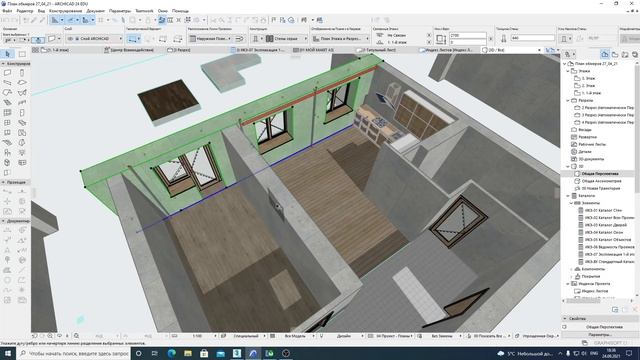Collapse the Разрезы folder in the Navigator
The width and height of the screenshot is (640, 360).
point(568,100)
